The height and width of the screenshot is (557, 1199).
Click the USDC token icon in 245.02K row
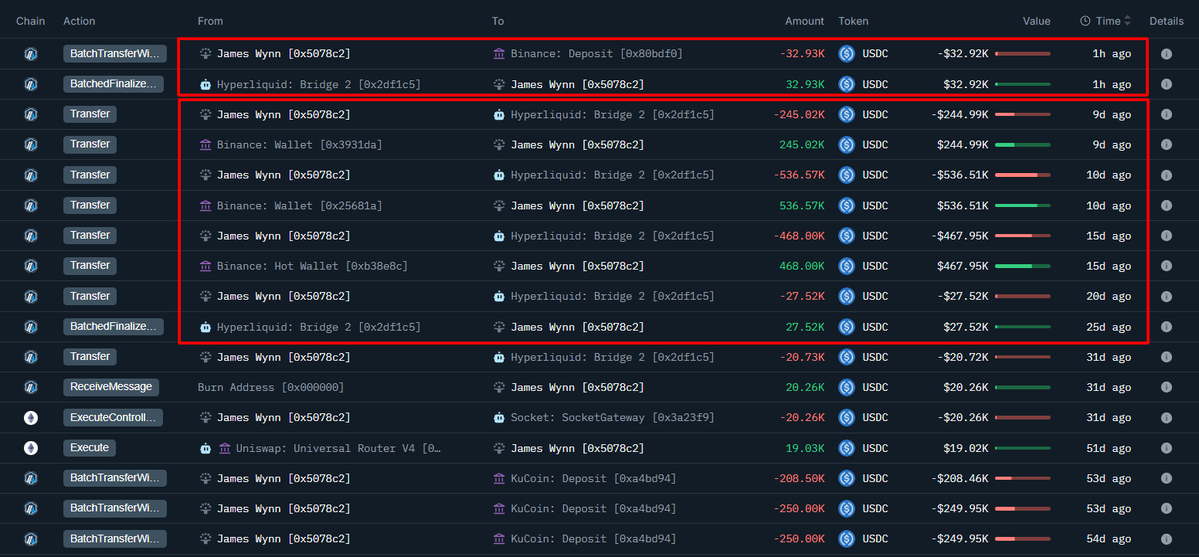tap(846, 145)
